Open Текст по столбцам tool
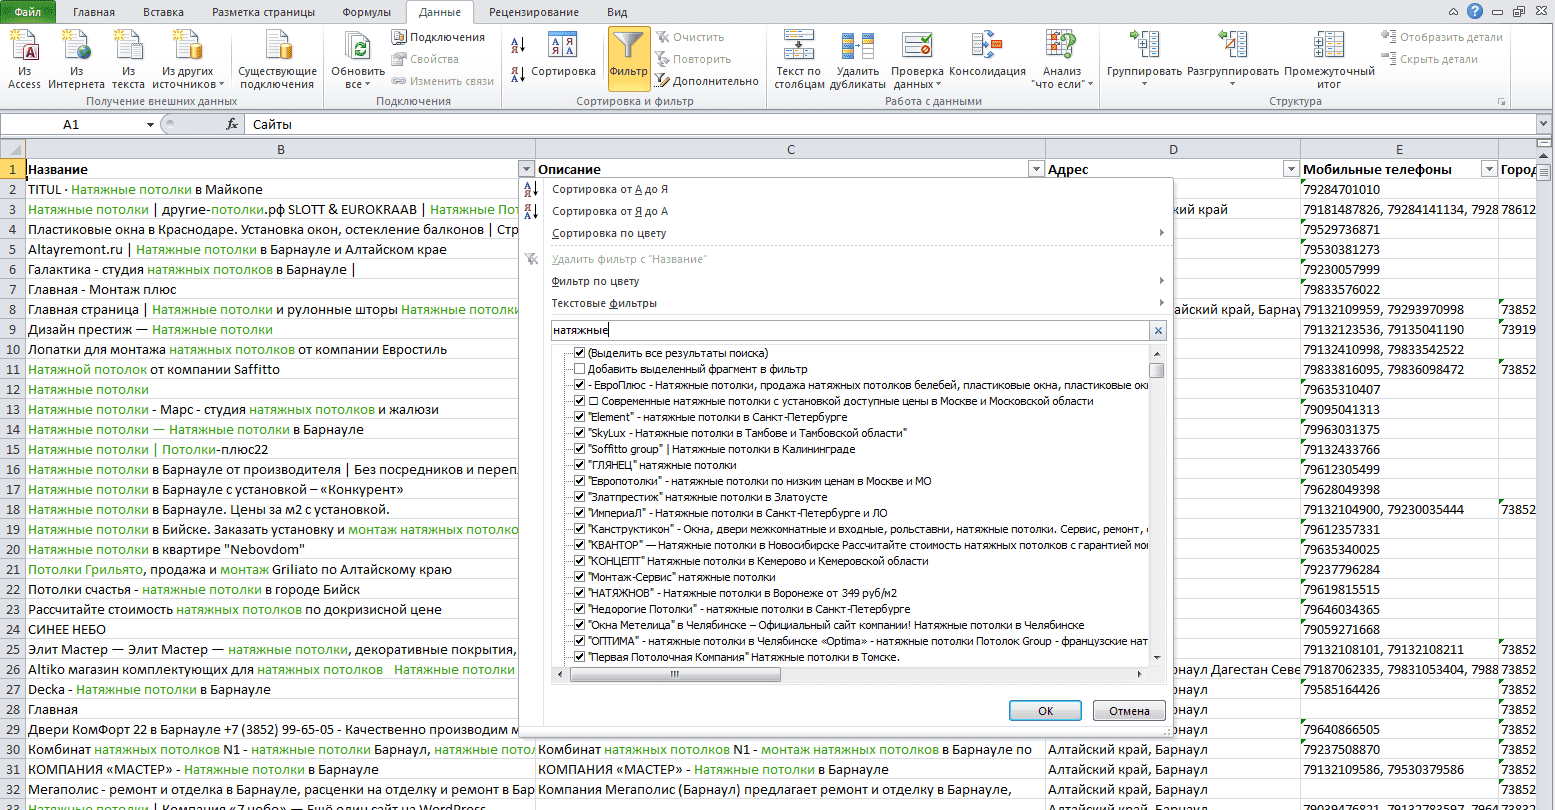The image size is (1555, 810). pos(798,60)
